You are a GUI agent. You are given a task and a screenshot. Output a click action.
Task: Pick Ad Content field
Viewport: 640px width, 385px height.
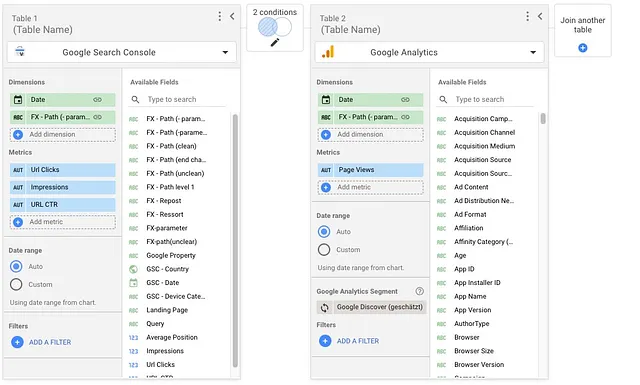(x=471, y=187)
